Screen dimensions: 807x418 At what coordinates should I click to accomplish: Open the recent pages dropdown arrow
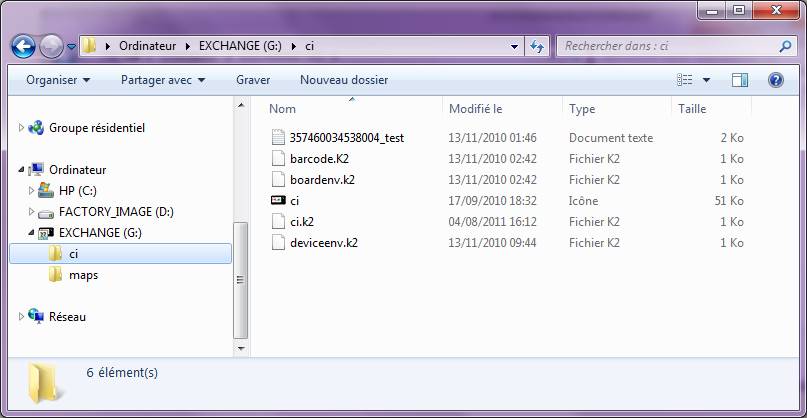pyautogui.click(x=72, y=47)
